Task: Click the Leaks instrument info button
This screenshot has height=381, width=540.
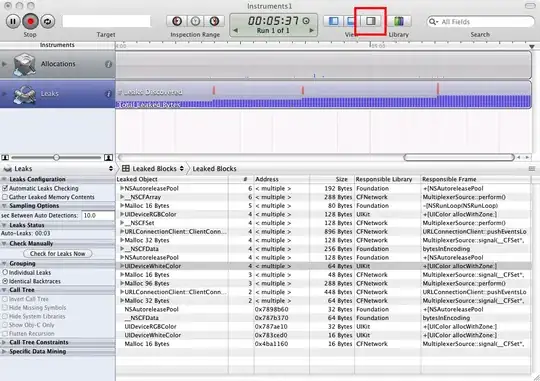Action: tap(108, 94)
